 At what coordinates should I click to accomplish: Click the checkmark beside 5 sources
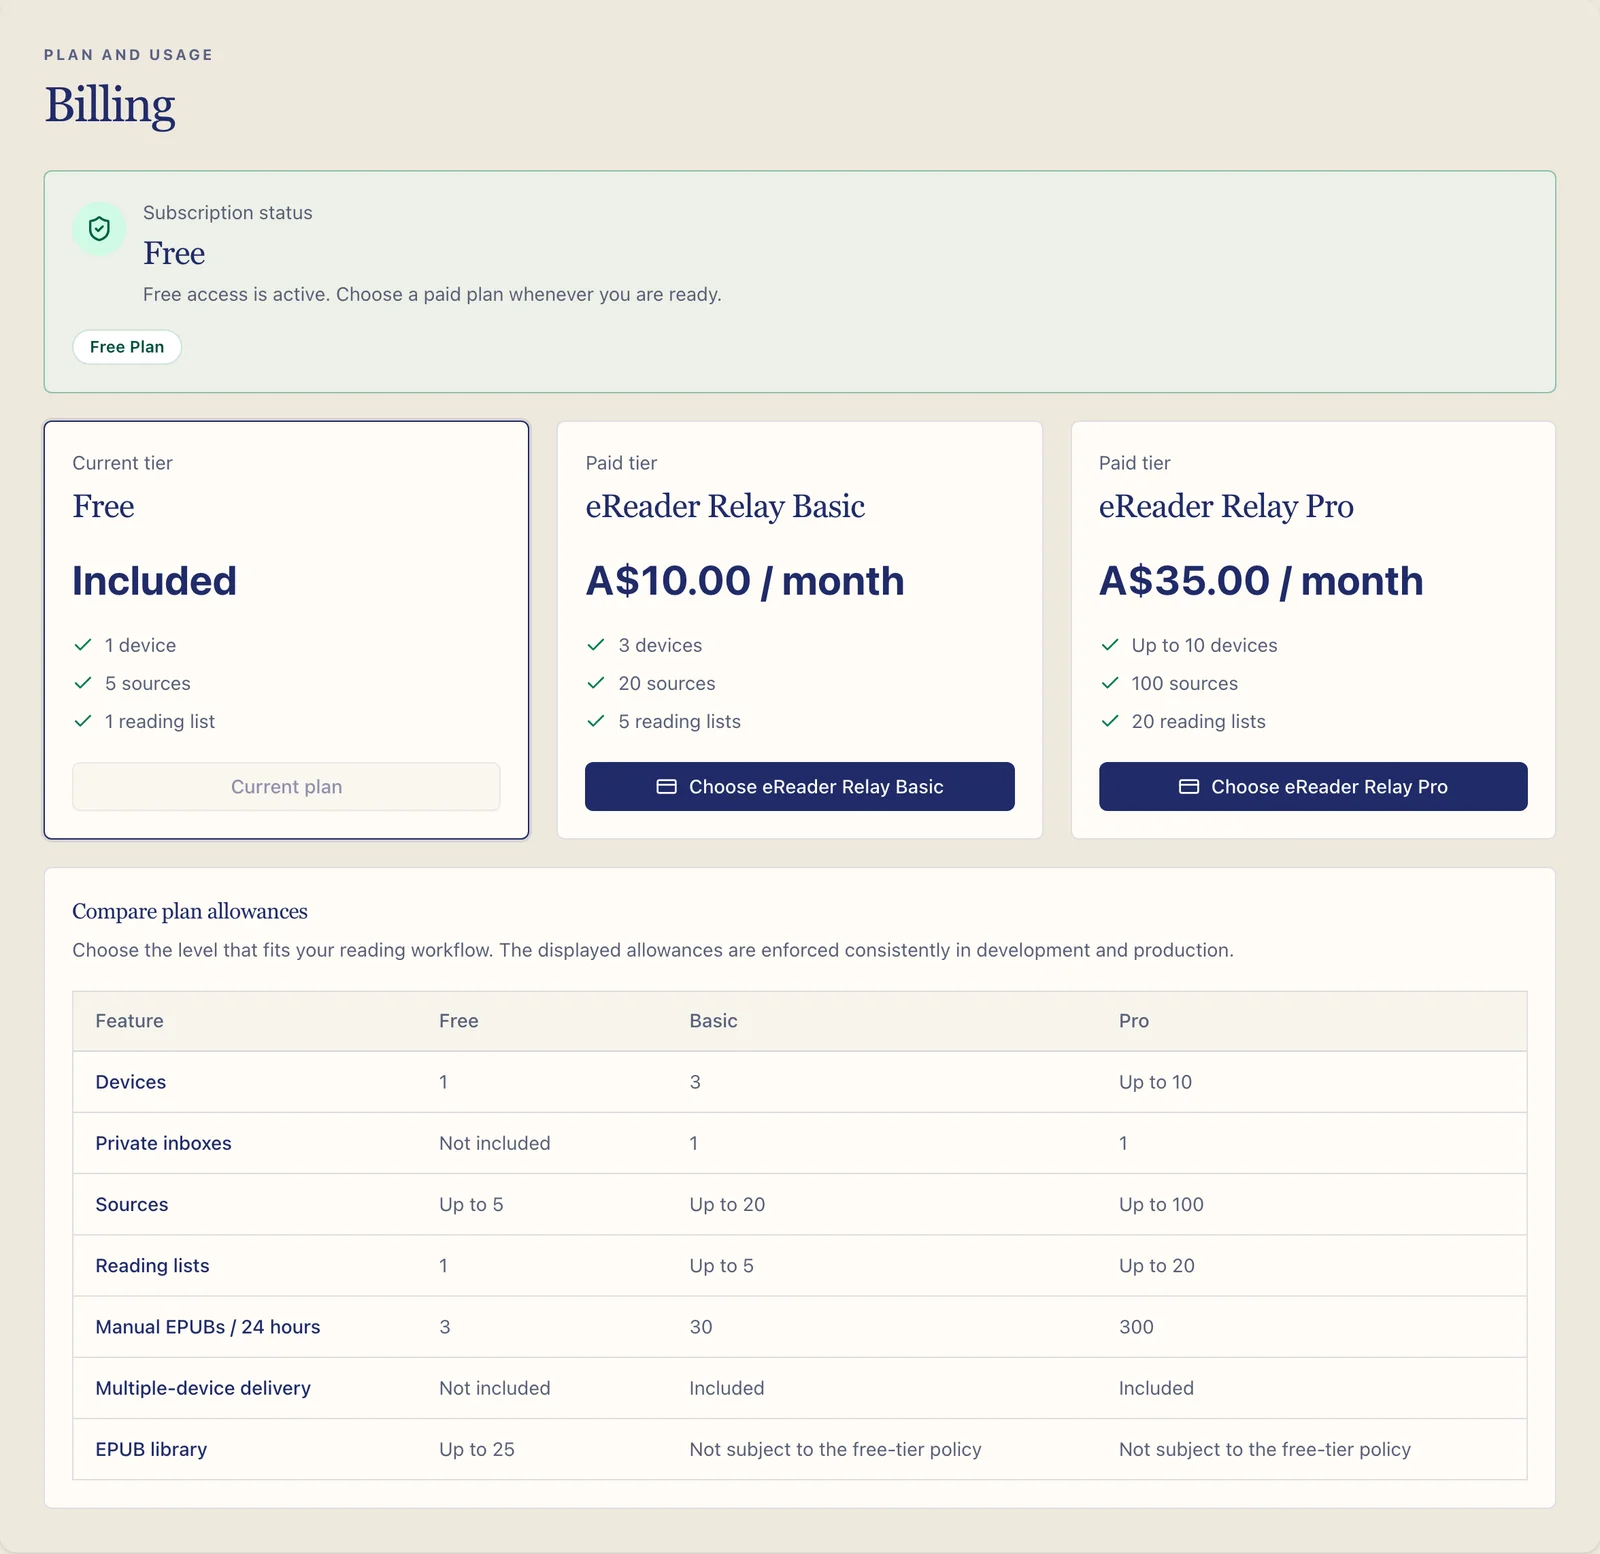(83, 683)
